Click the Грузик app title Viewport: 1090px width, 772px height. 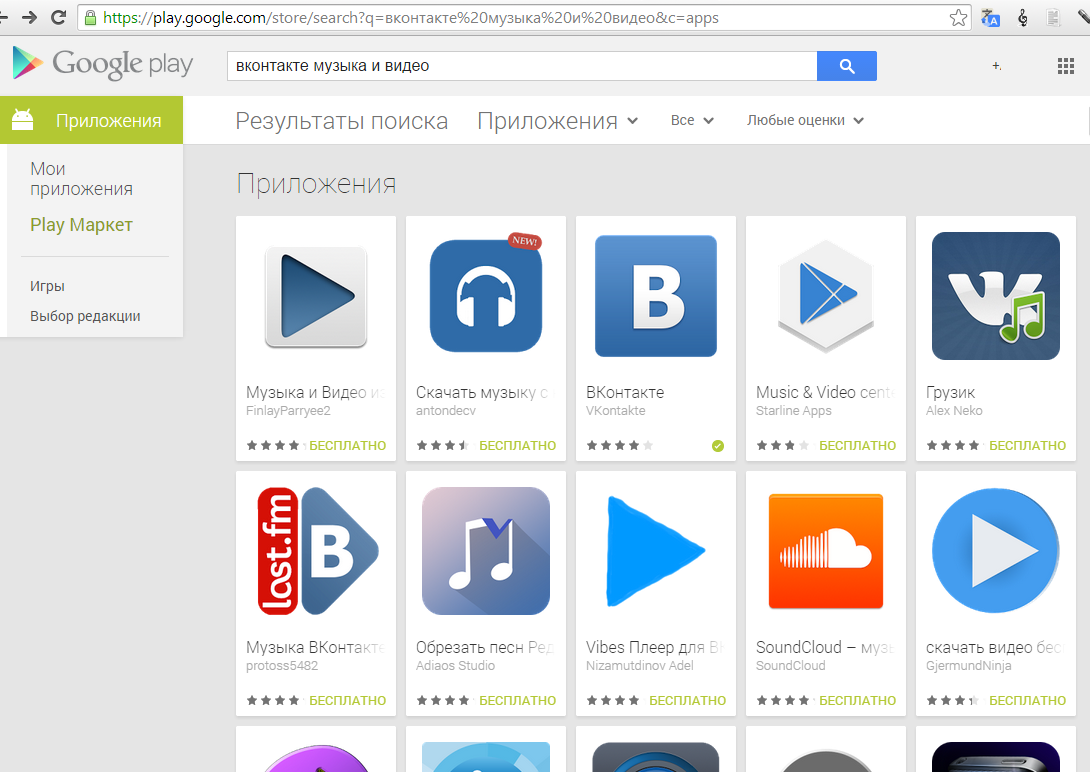[950, 393]
